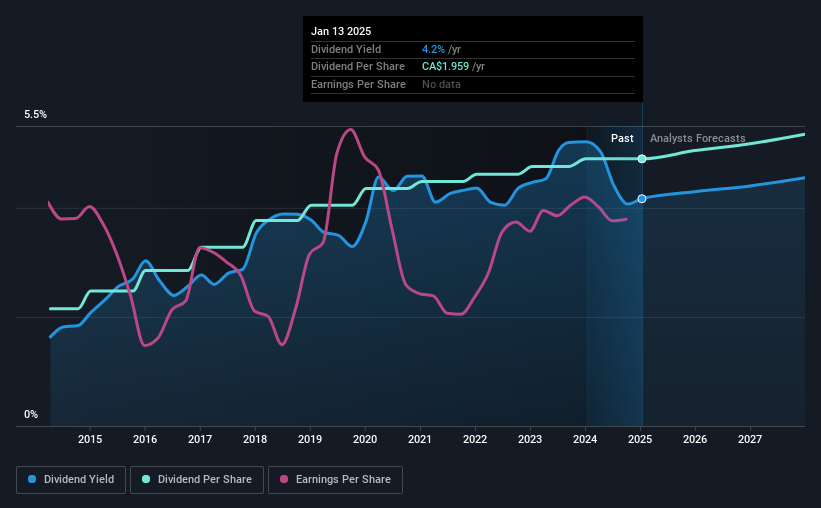821x508 pixels.
Task: Click the 2018 x-axis label
Action: tap(255, 439)
